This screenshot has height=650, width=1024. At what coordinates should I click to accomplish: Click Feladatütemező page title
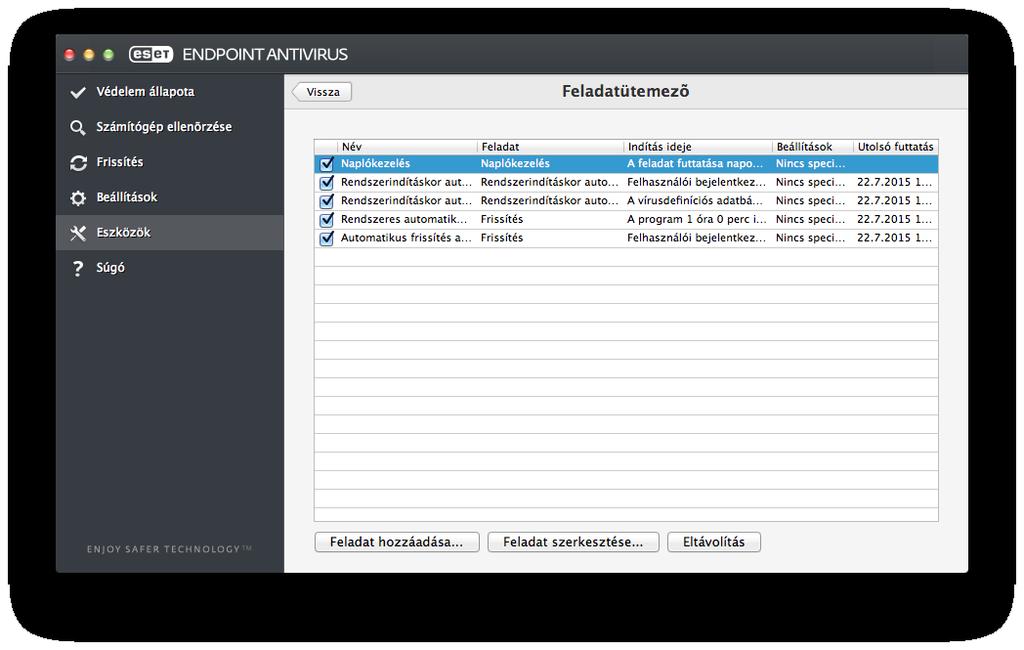point(625,91)
